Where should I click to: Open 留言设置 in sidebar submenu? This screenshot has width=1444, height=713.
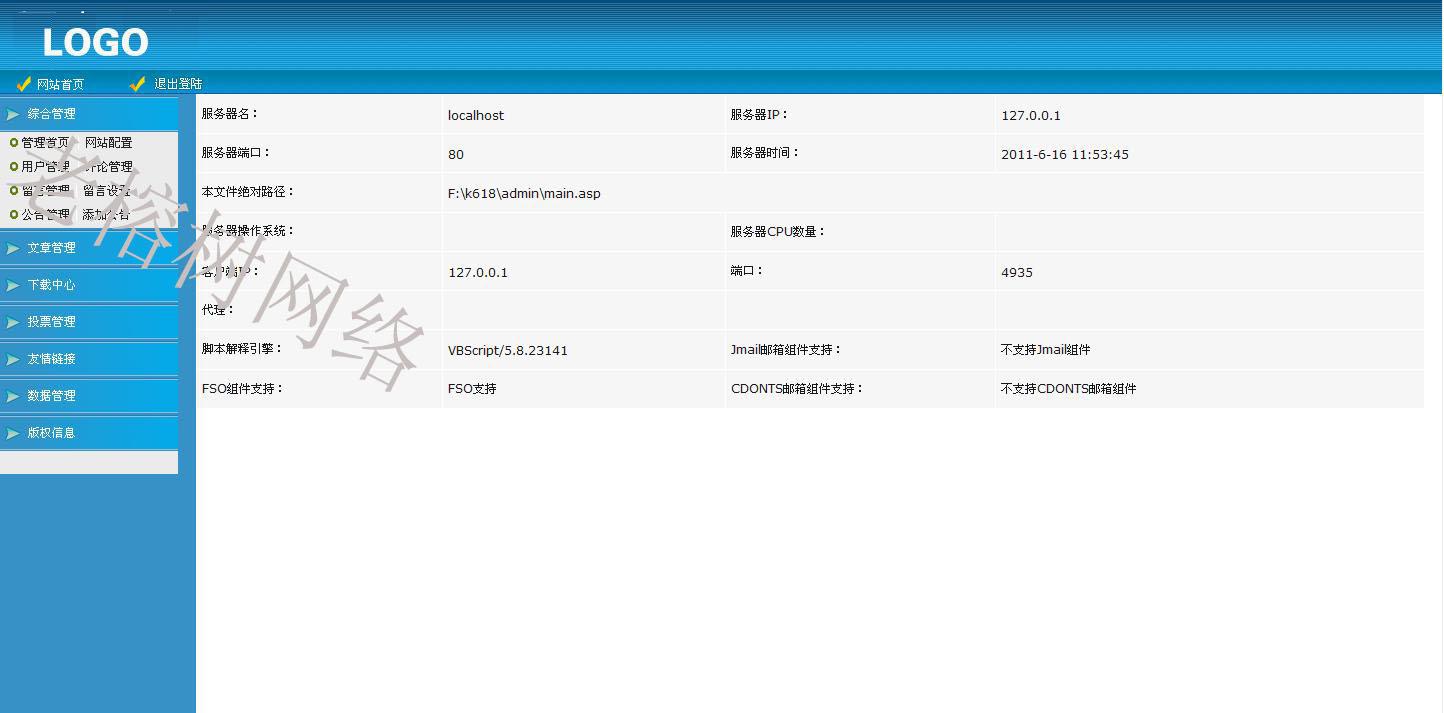[106, 191]
